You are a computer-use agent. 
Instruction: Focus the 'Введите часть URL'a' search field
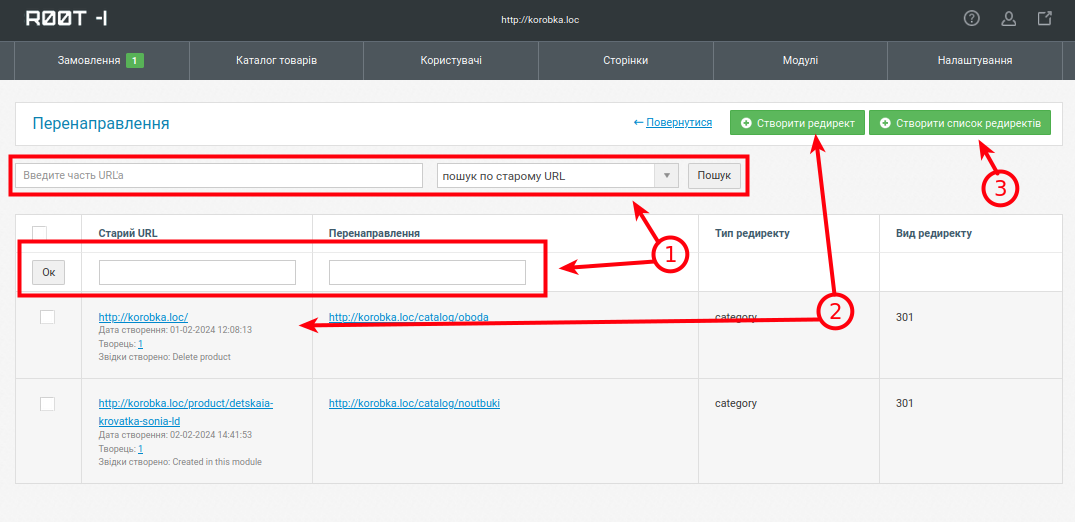click(x=219, y=176)
